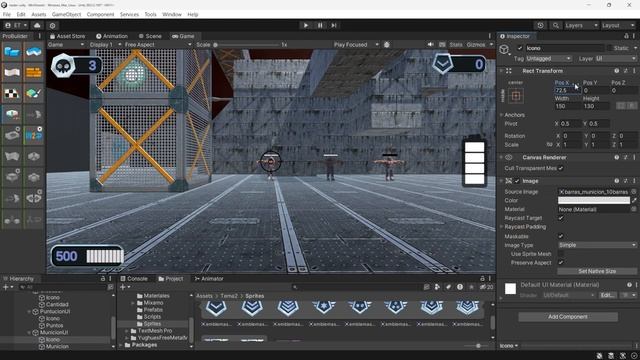Expand the Raycast Padding foldout
Viewport: 640px width, 360px height.
tap(502, 227)
